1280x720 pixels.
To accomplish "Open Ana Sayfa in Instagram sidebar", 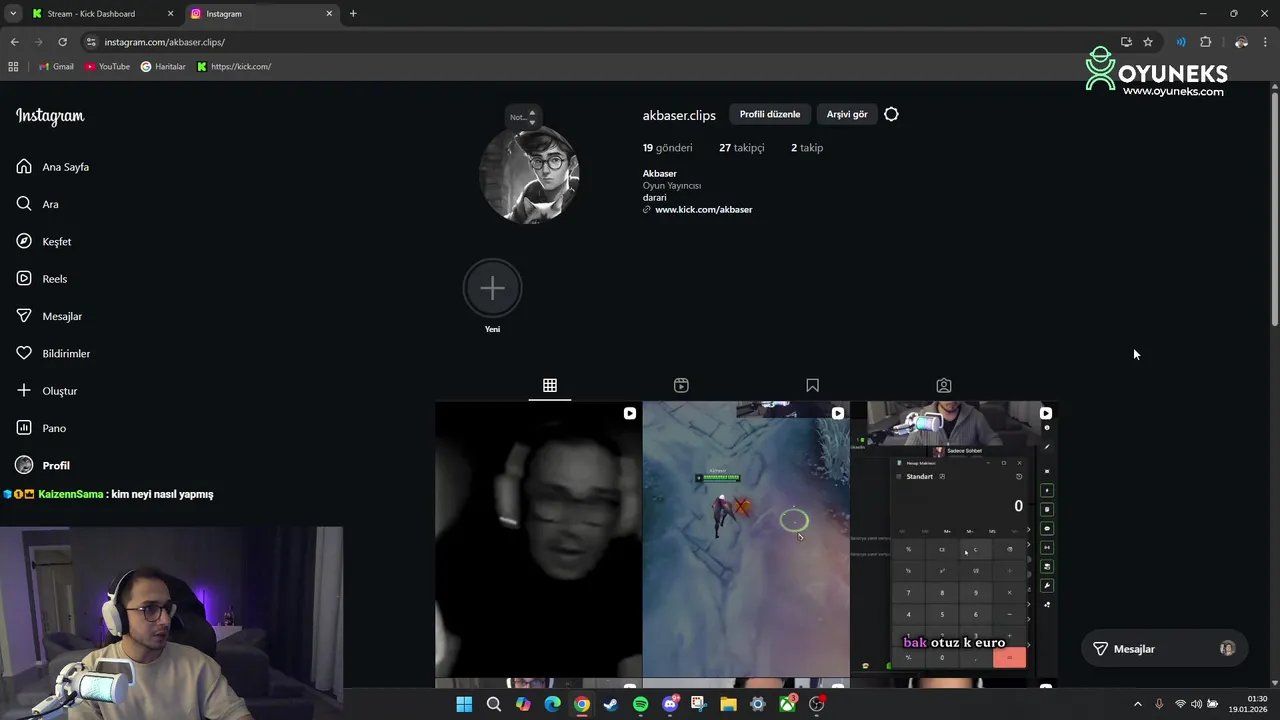I will [53, 167].
